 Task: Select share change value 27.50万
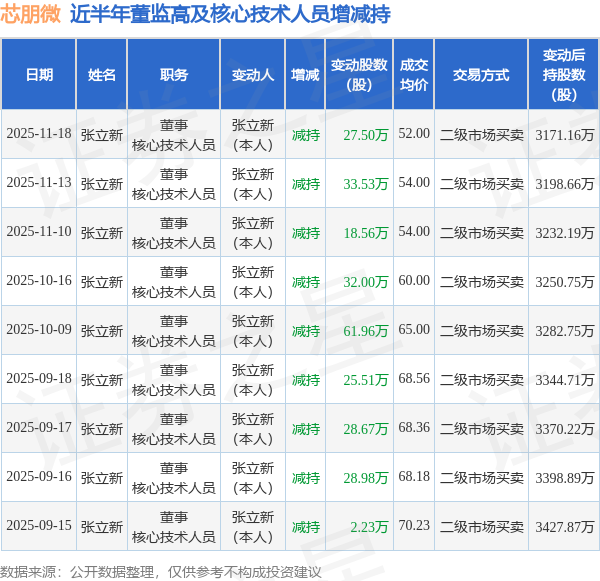(x=365, y=135)
